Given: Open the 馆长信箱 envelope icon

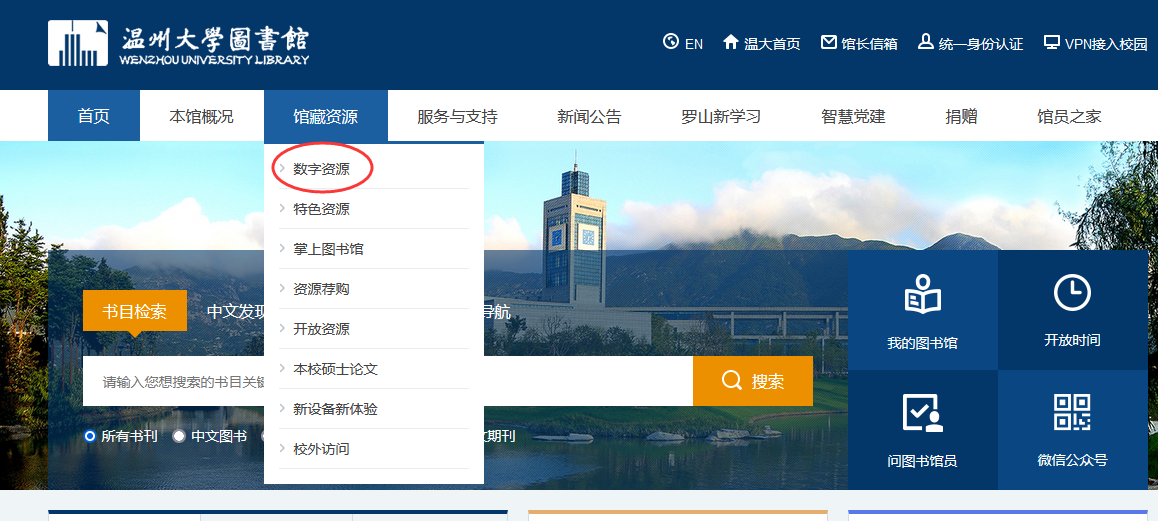Looking at the screenshot, I should pyautogui.click(x=828, y=42).
